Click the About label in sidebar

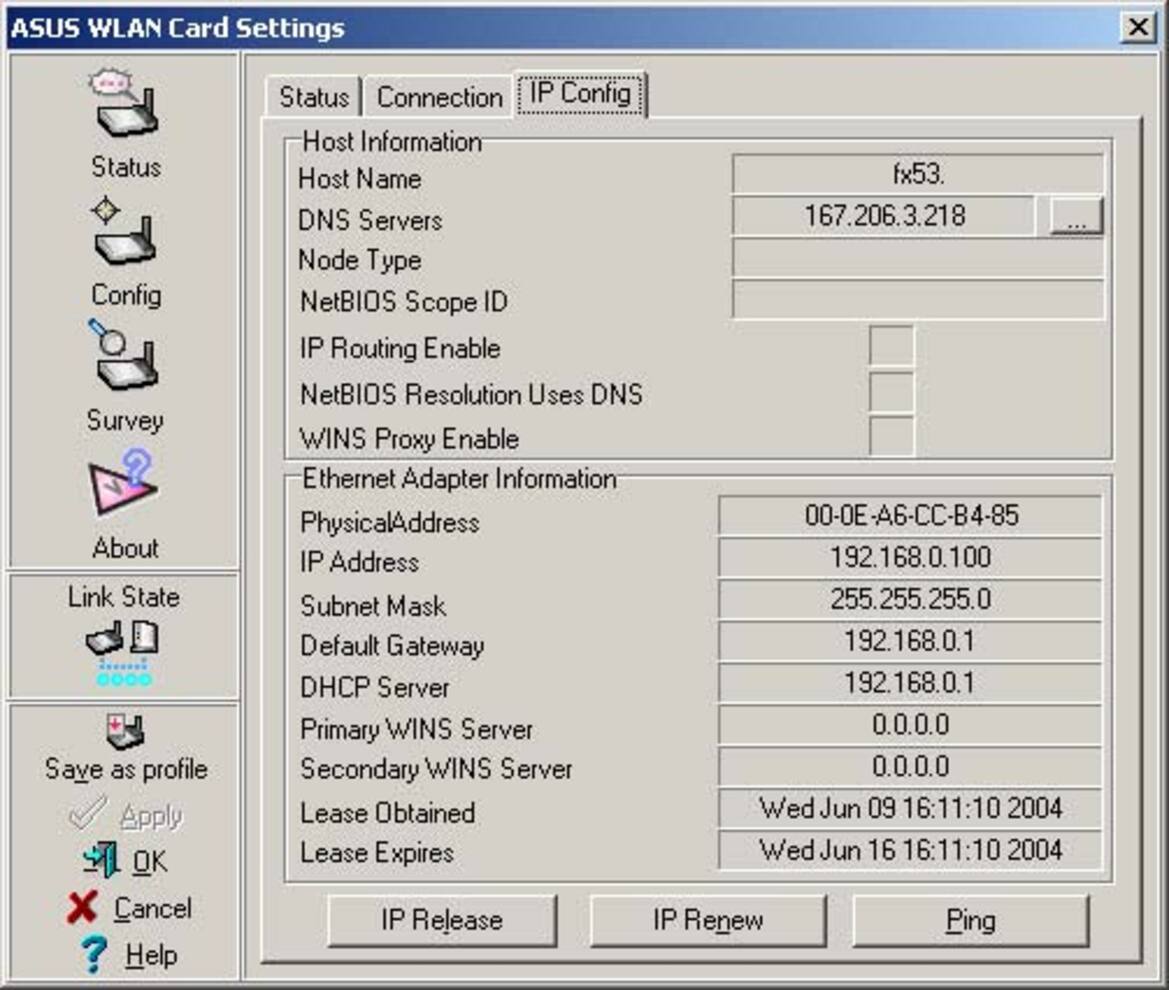coord(125,548)
